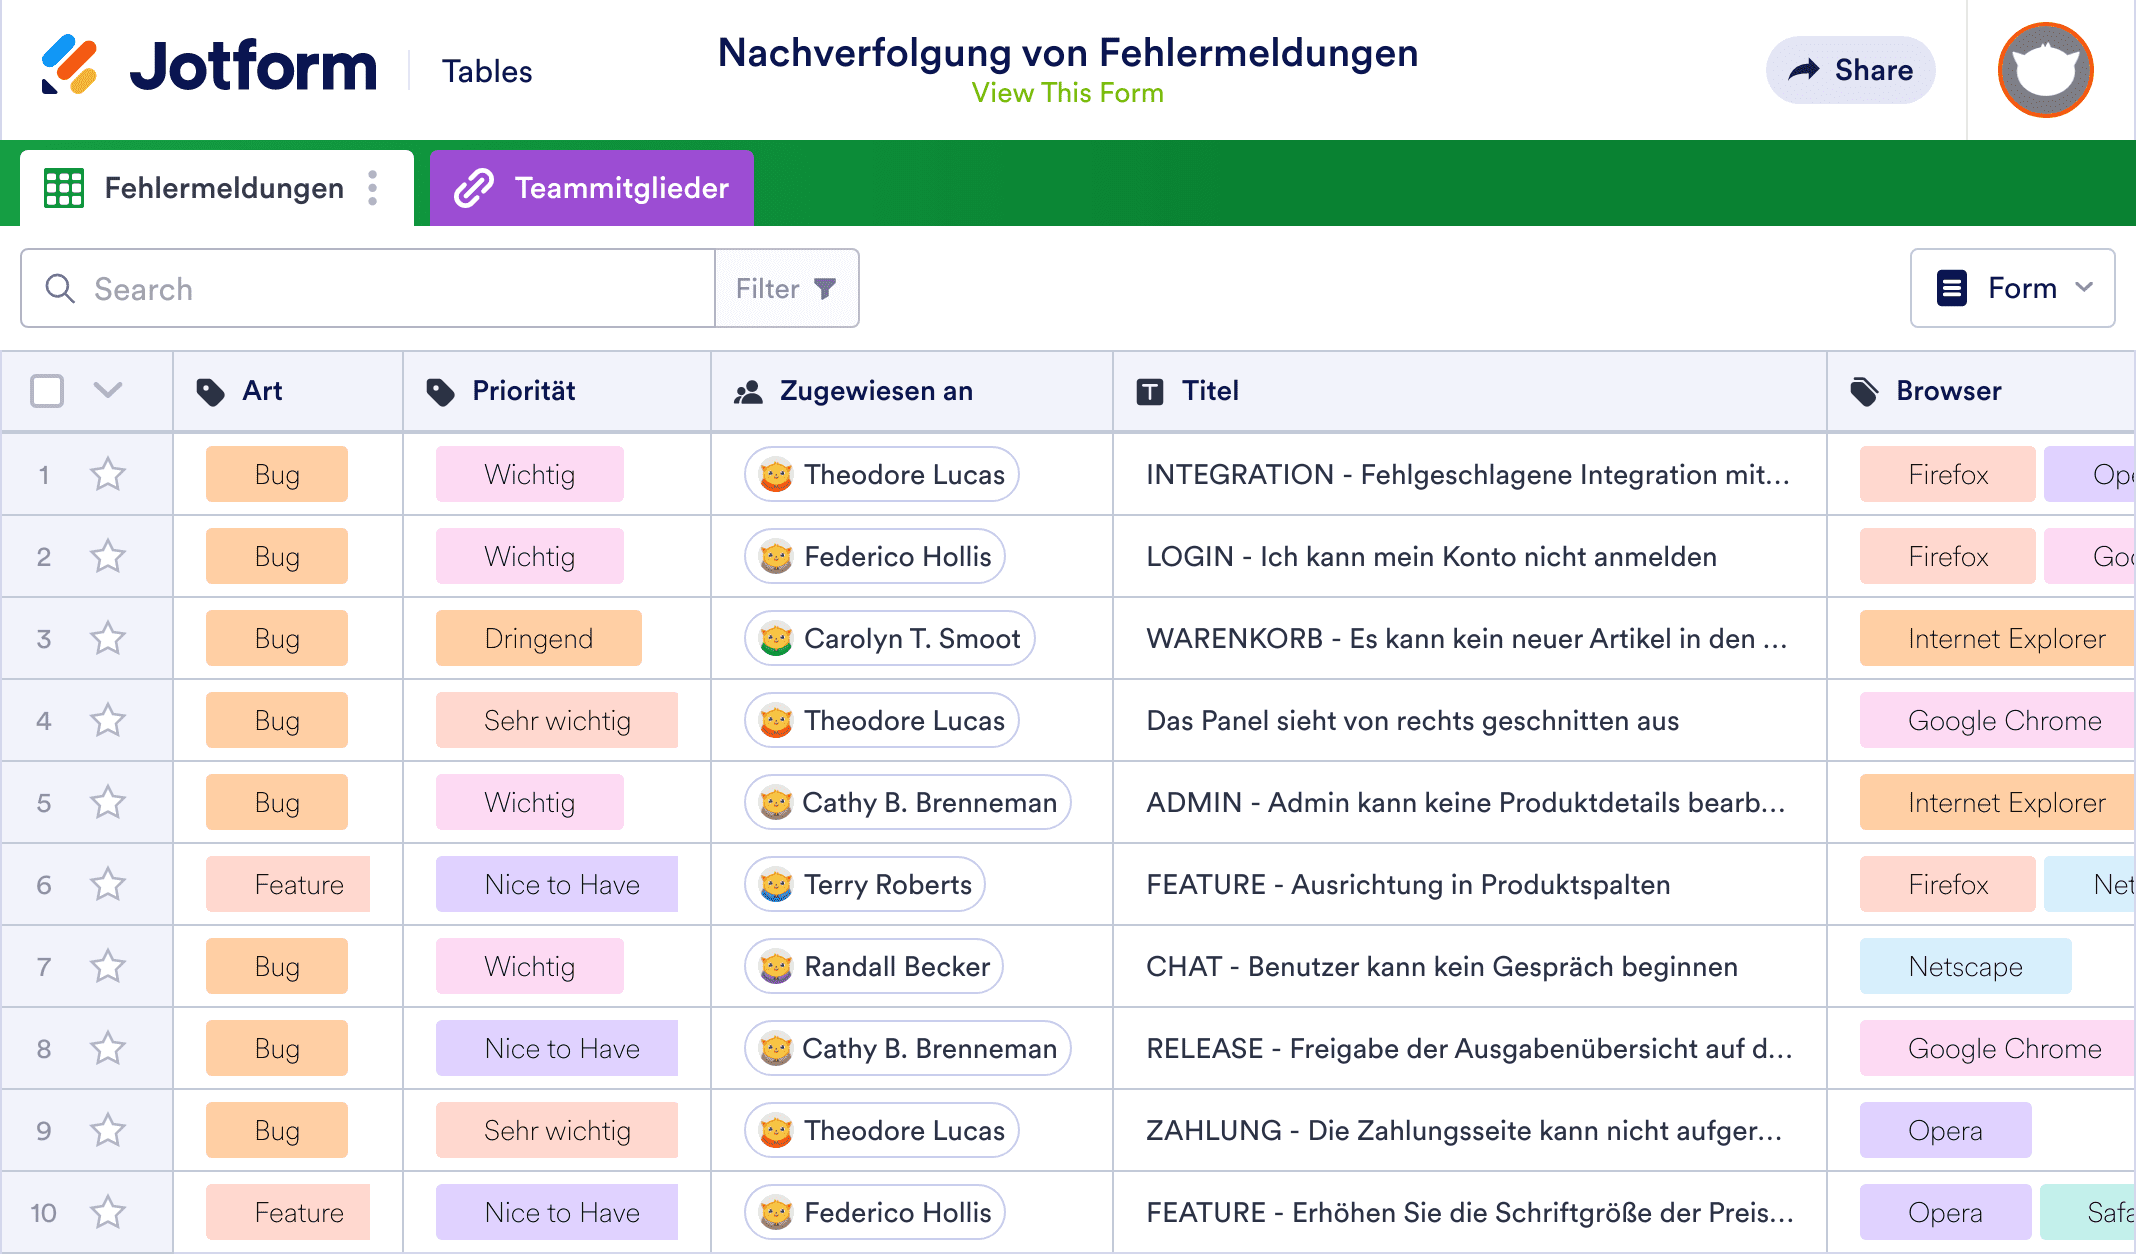The image size is (2136, 1254).
Task: Click the grid icon on the Fehlermeldungen tab
Action: point(63,187)
